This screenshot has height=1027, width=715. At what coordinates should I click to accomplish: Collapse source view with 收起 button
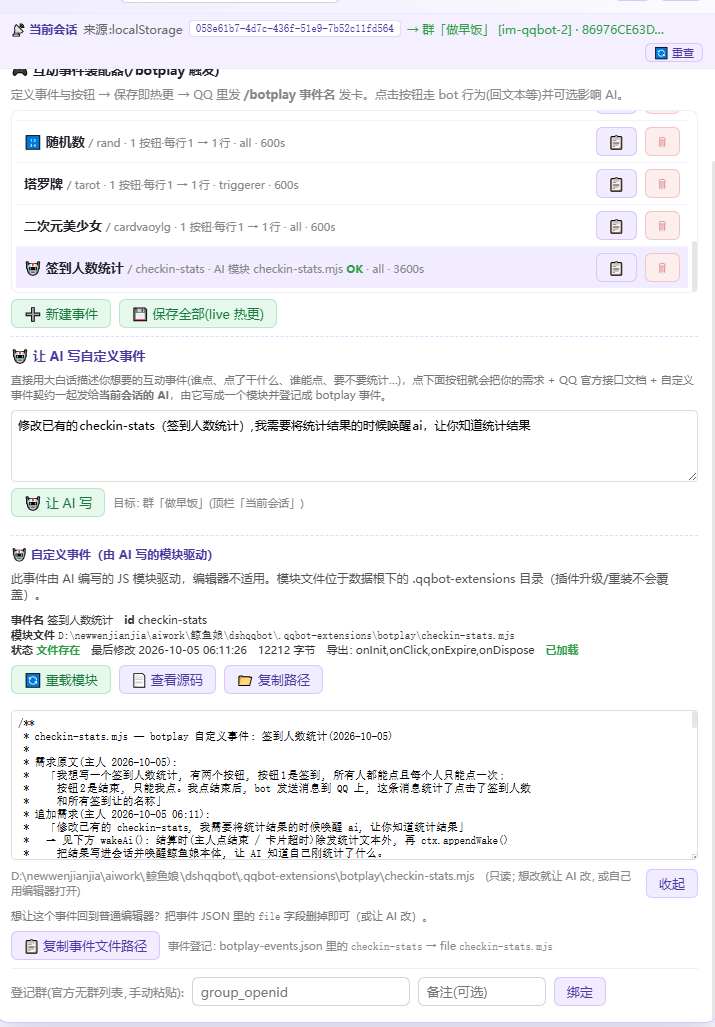point(672,884)
